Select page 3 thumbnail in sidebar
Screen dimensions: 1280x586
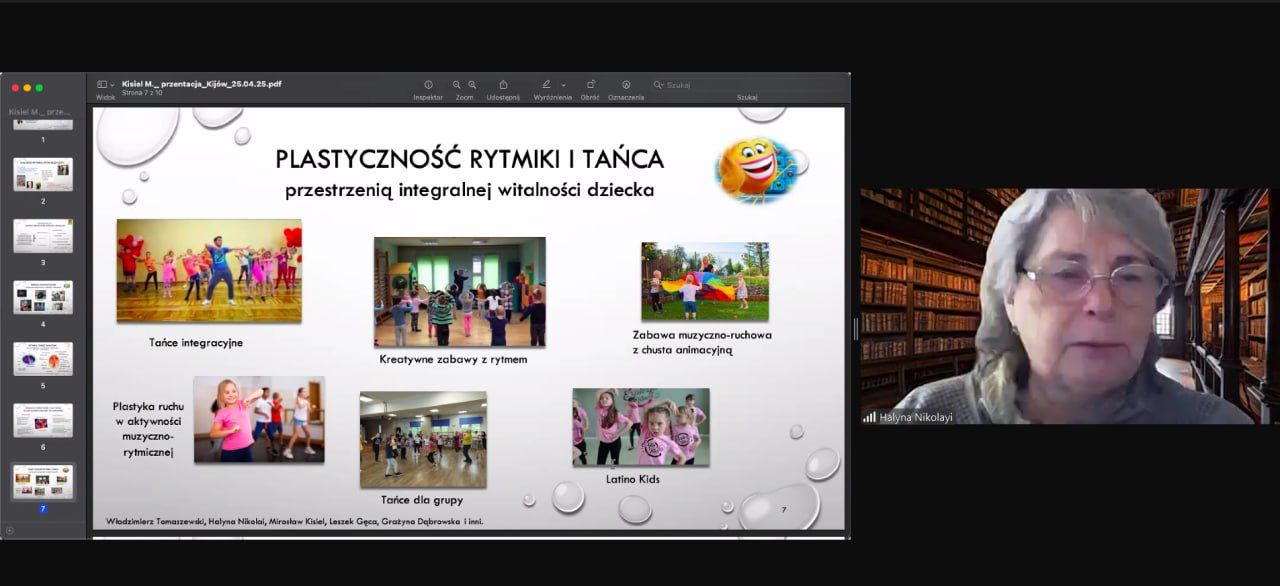(x=43, y=236)
